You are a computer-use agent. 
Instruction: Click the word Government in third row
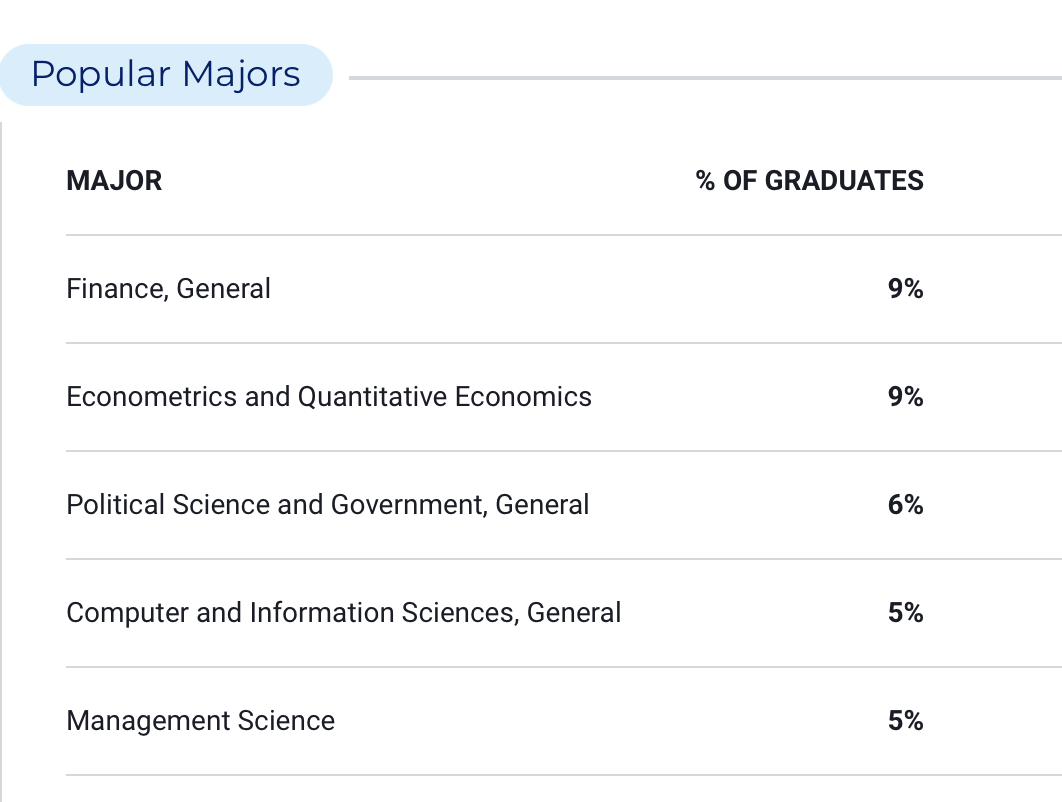tap(409, 505)
